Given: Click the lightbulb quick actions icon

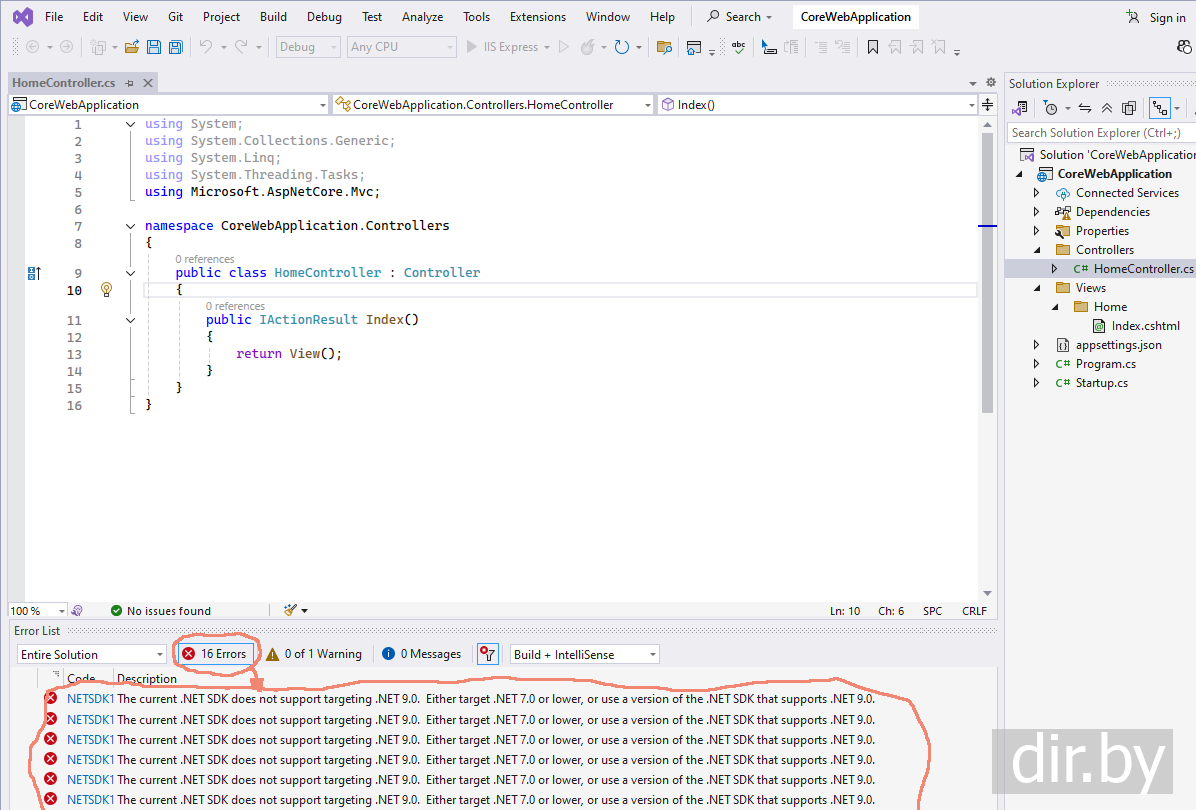Looking at the screenshot, I should click(106, 290).
